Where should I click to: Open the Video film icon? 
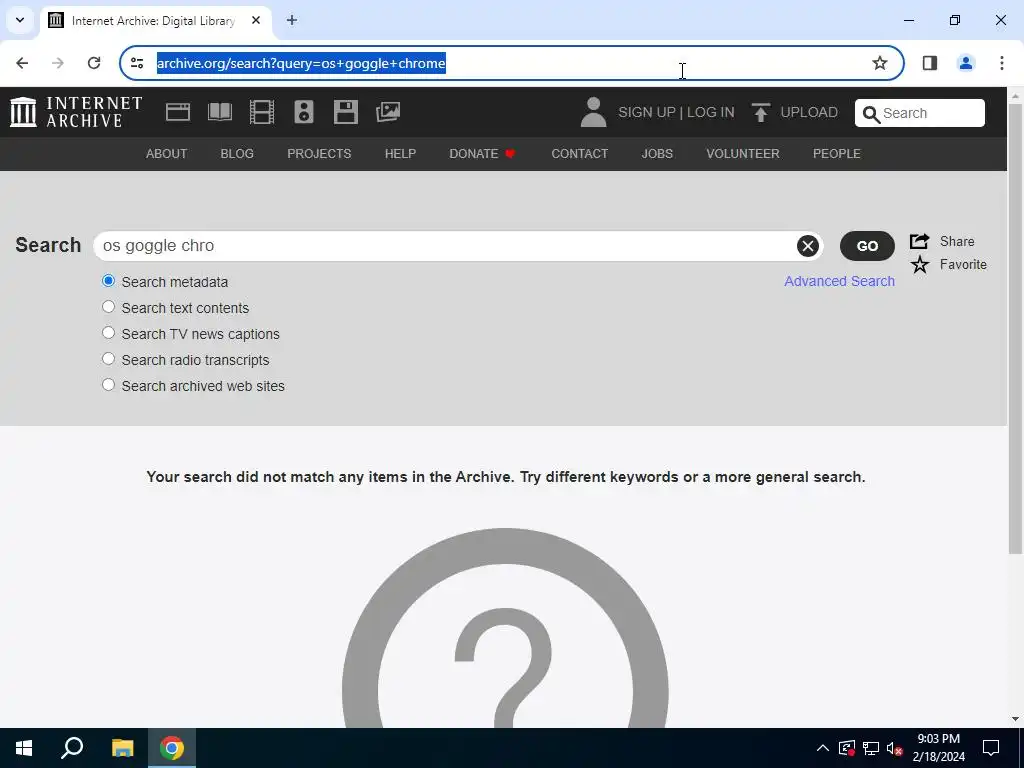(261, 112)
